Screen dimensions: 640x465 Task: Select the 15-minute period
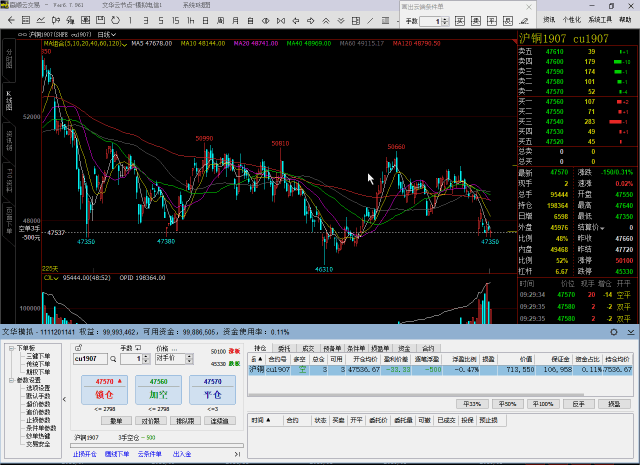pyautogui.click(x=176, y=20)
